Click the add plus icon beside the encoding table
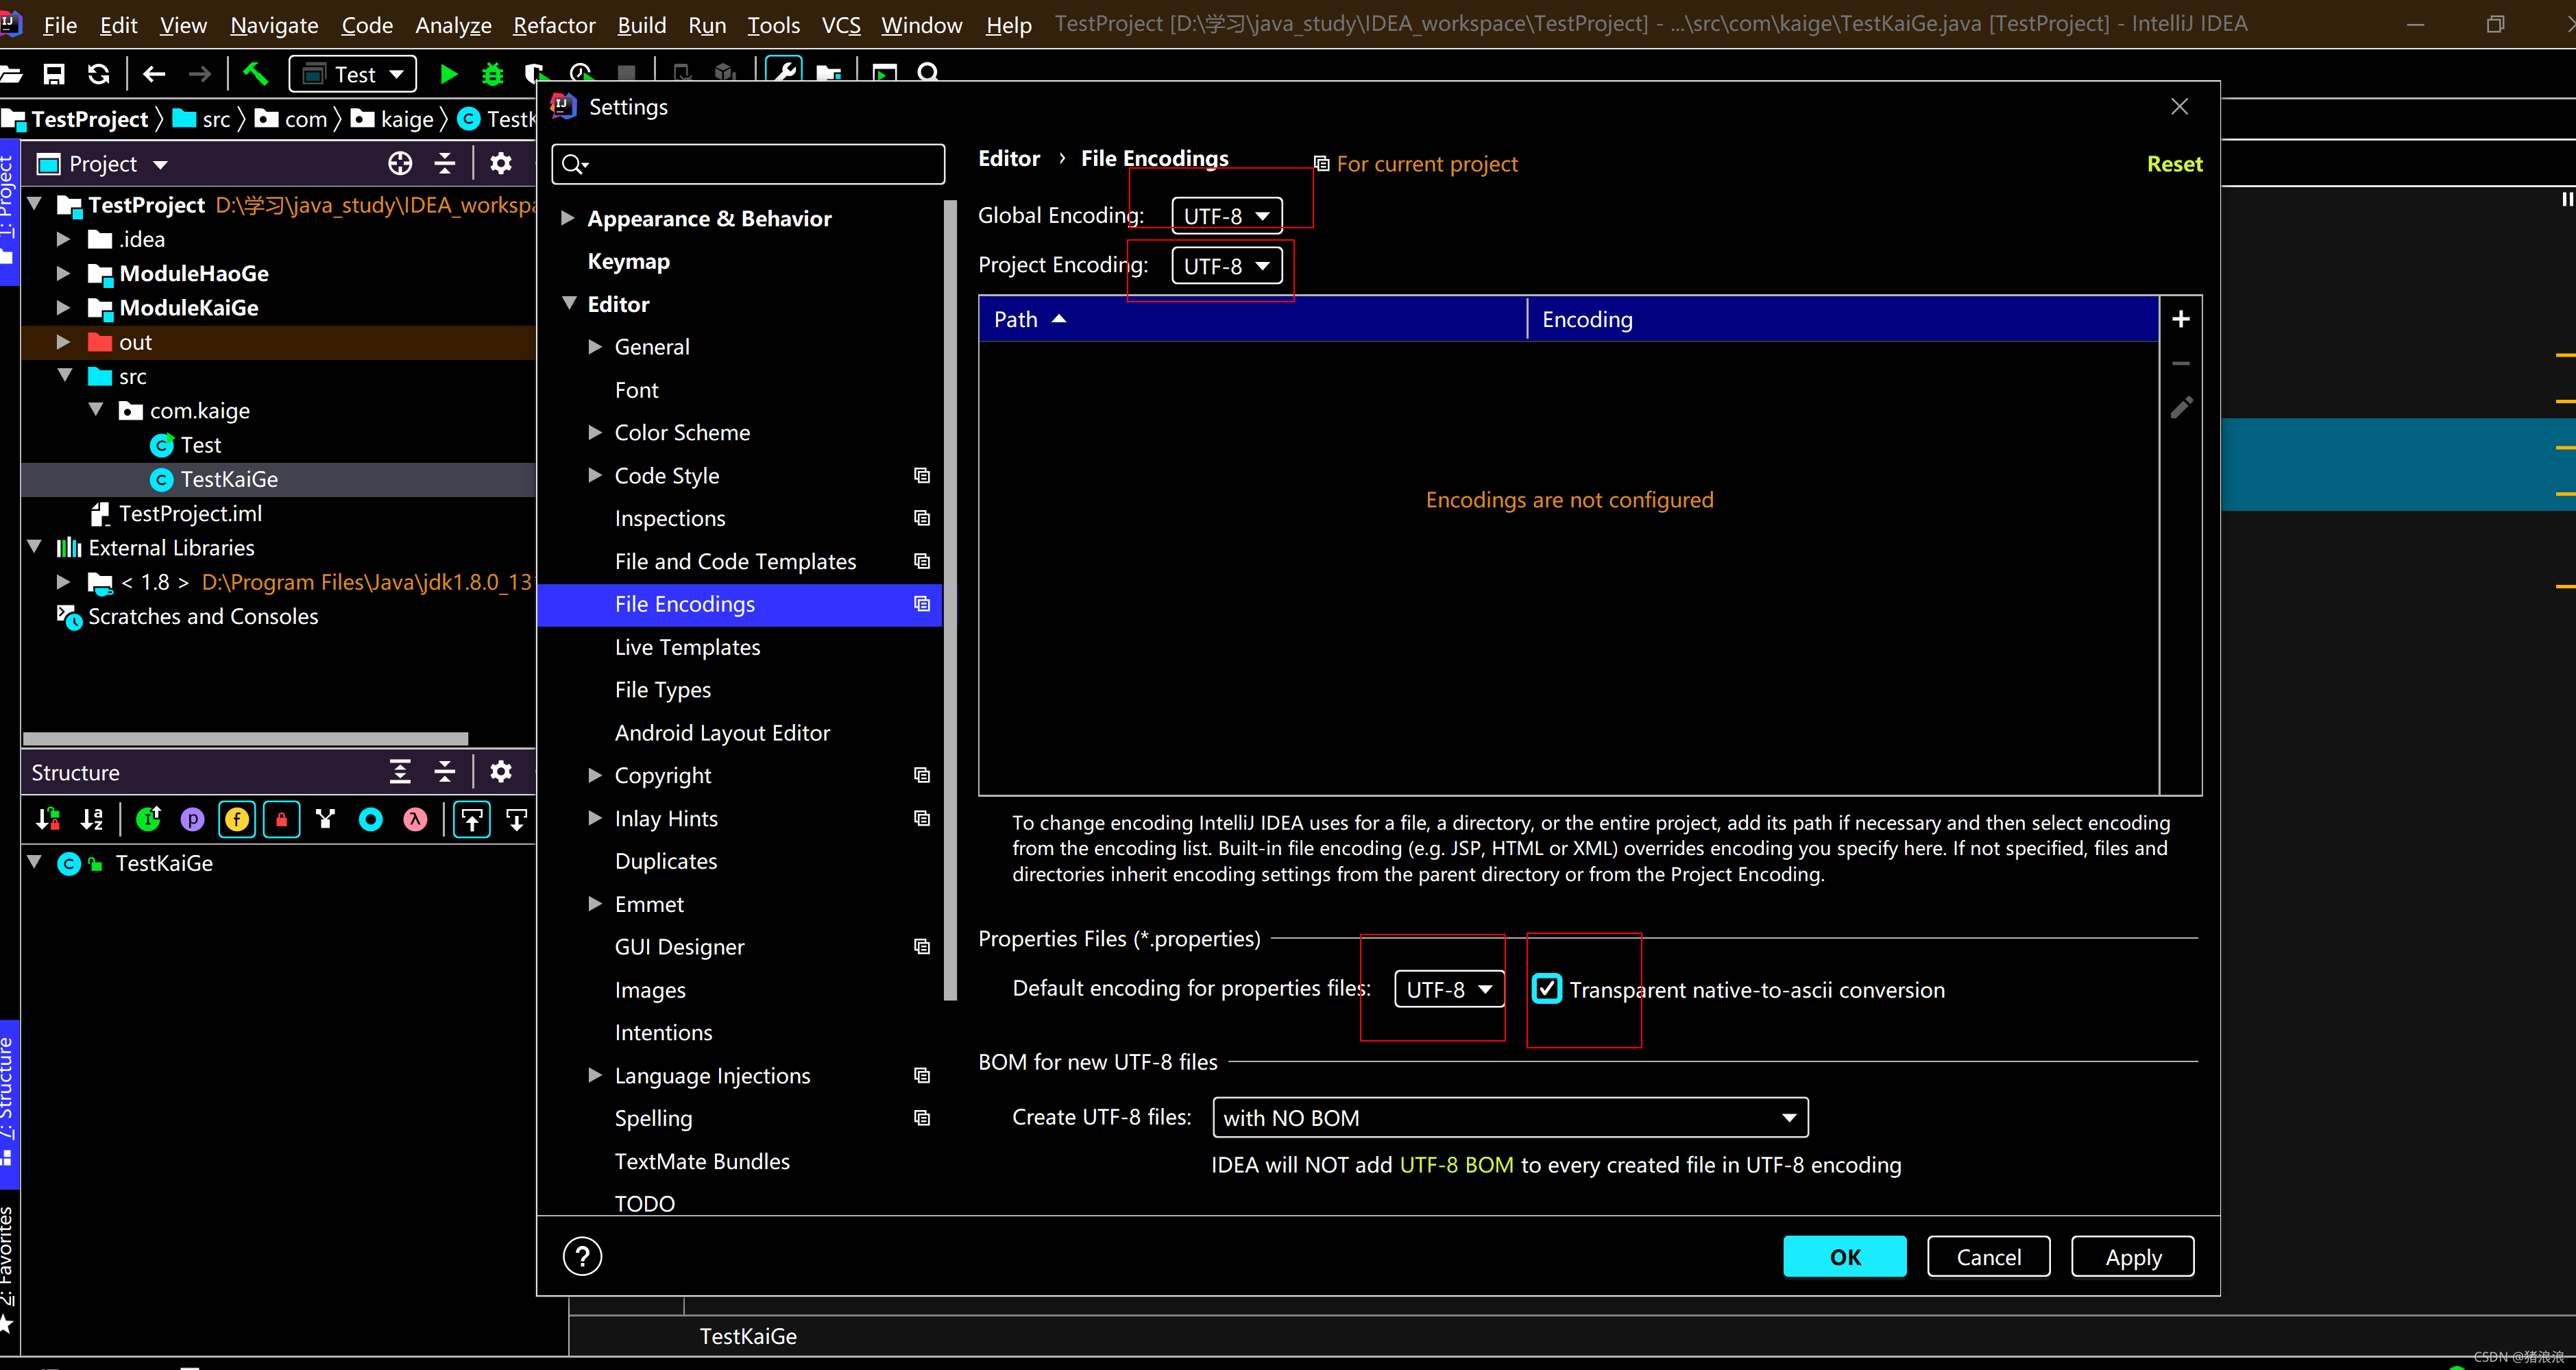 [2181, 319]
